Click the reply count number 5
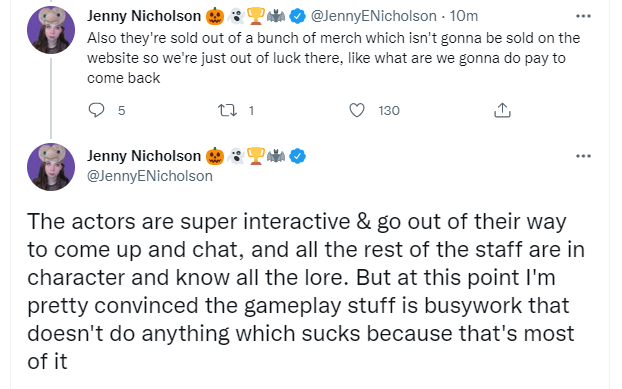Image resolution: width=622 pixels, height=389 pixels. [121, 111]
